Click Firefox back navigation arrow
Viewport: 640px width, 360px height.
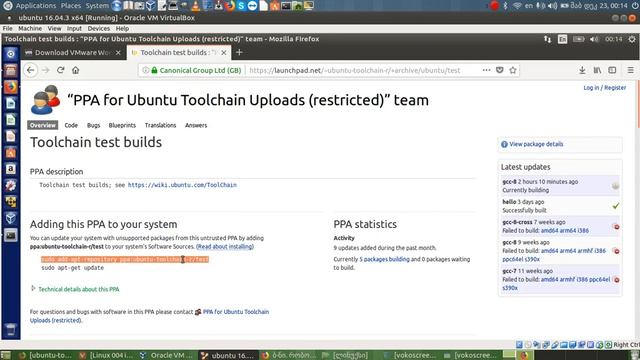tap(31, 70)
